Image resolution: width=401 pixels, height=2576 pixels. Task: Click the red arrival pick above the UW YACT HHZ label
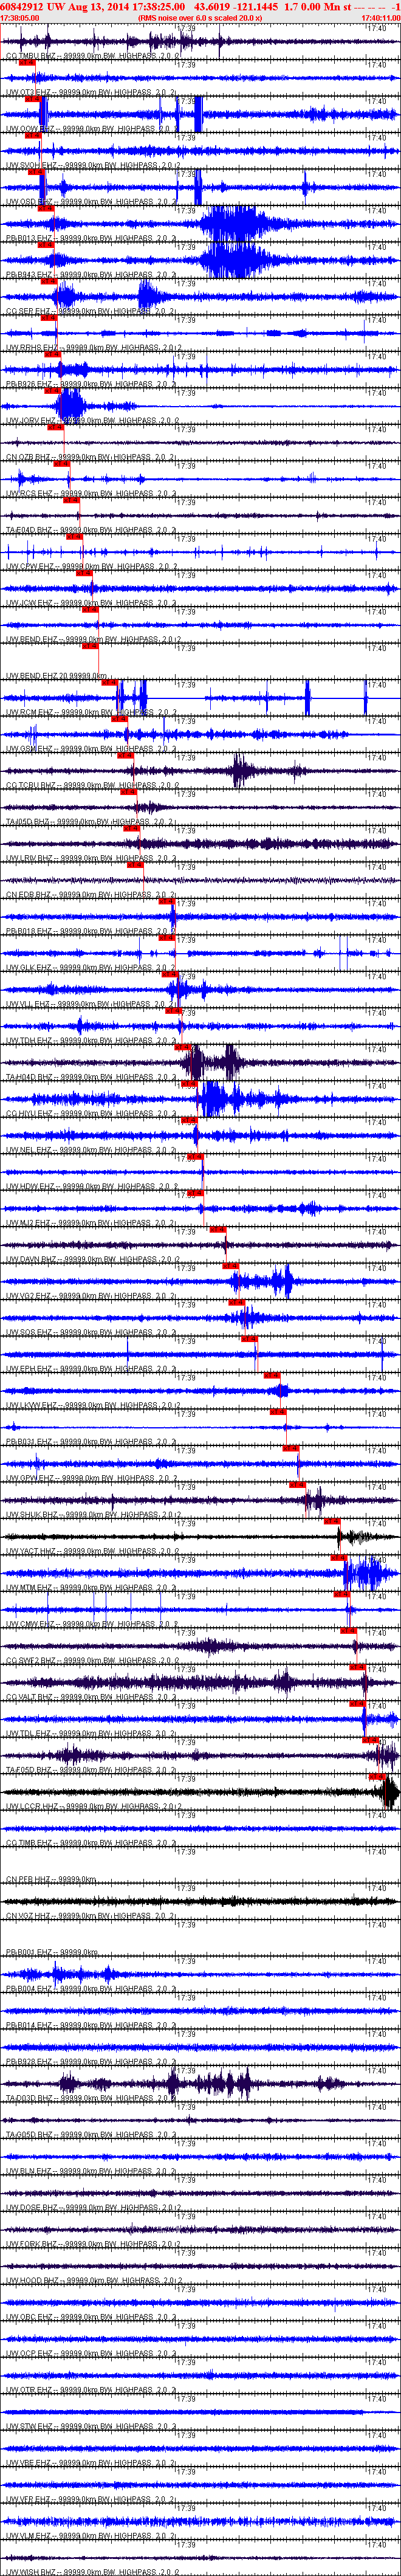(332, 1521)
